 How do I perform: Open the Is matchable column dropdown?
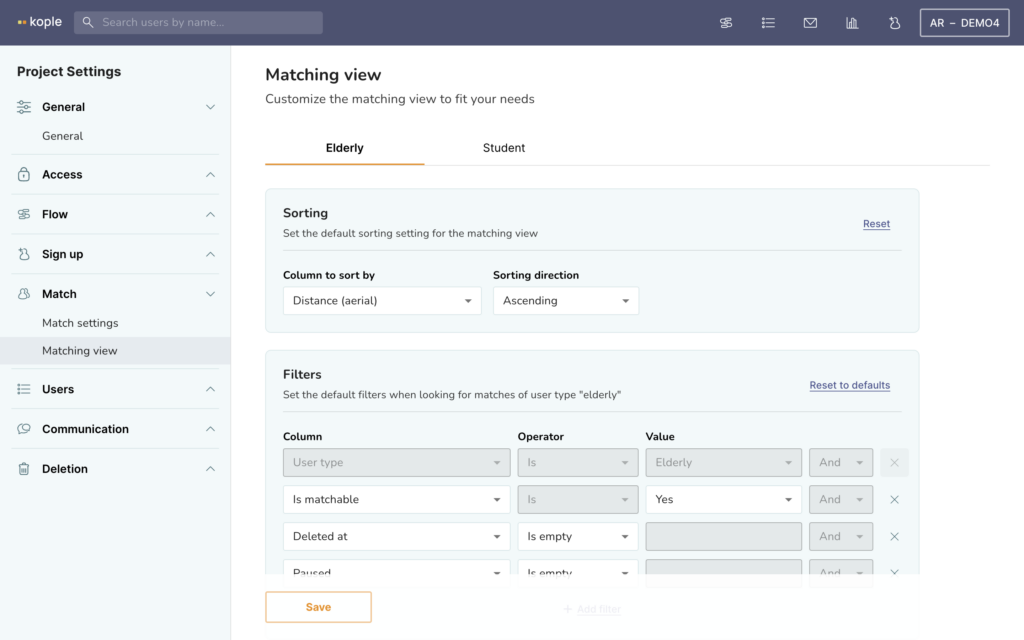[396, 500]
